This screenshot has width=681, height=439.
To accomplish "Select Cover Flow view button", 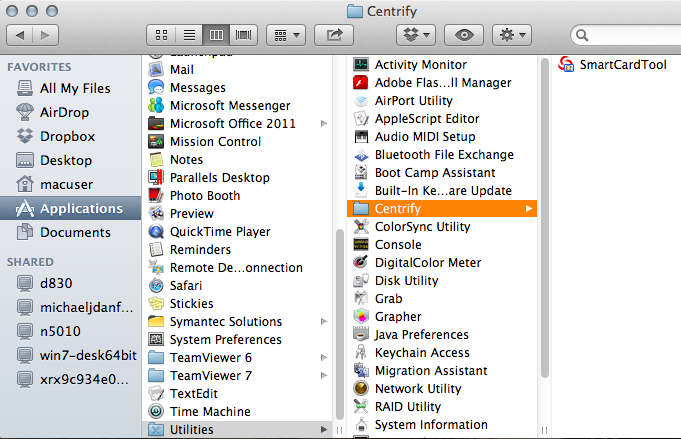I will (x=244, y=34).
